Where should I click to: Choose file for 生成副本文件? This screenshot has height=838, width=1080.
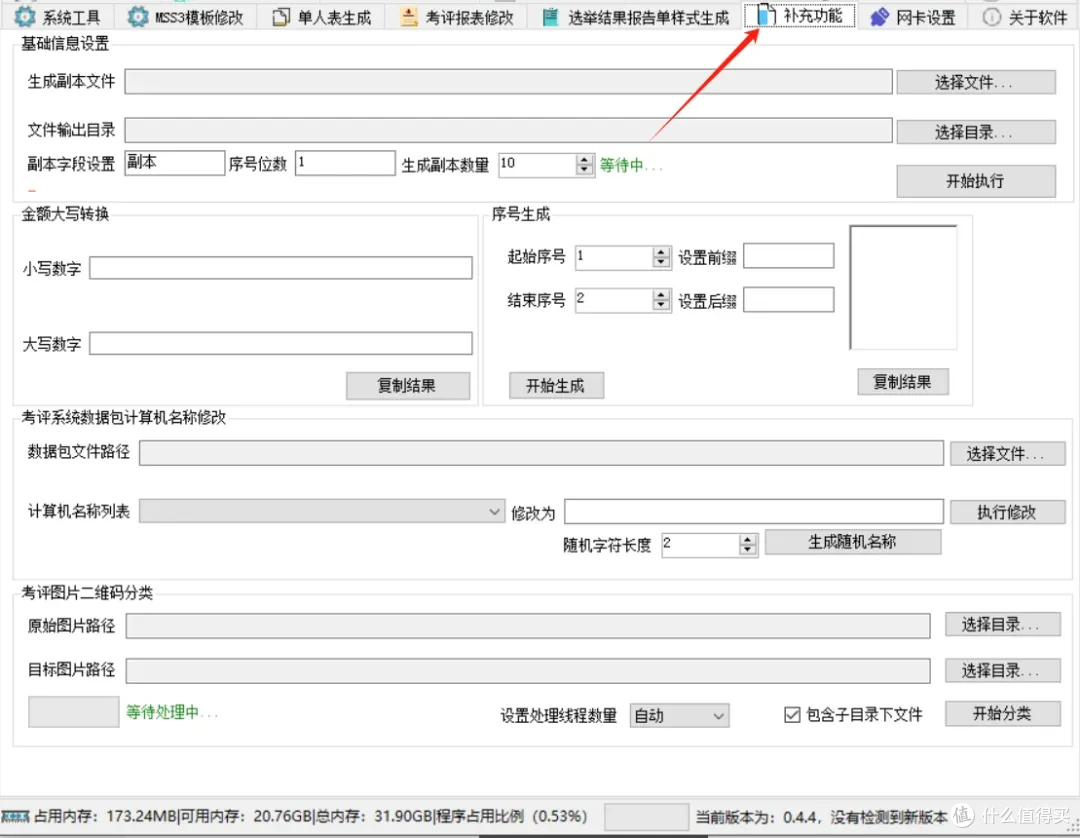pos(975,82)
